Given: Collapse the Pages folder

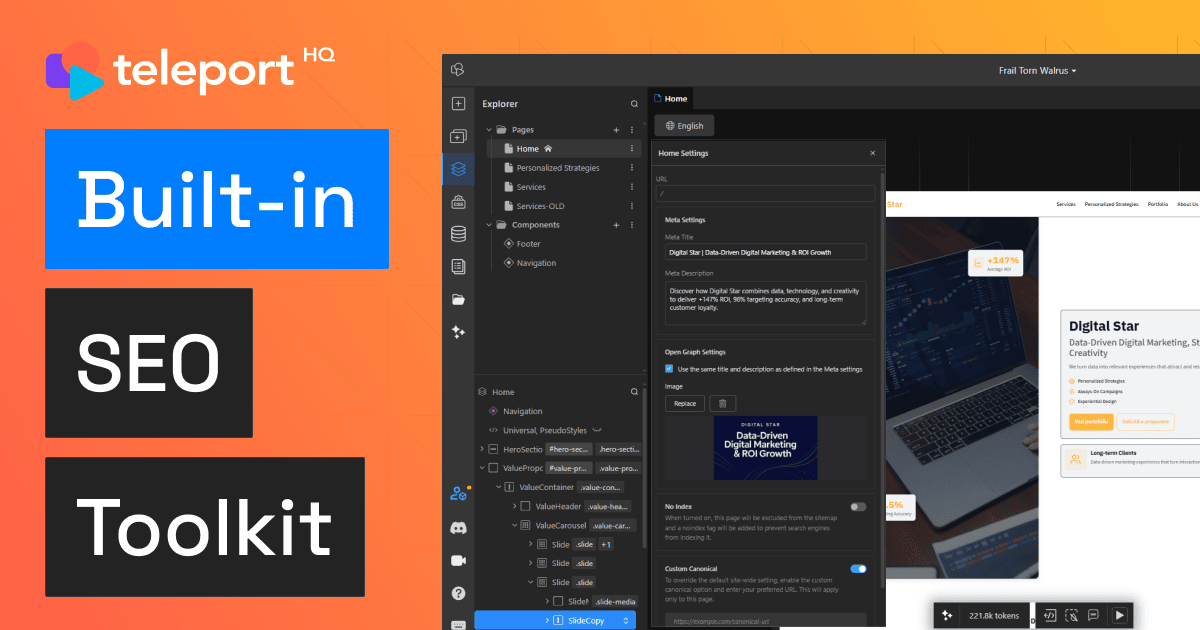Looking at the screenshot, I should pyautogui.click(x=489, y=130).
